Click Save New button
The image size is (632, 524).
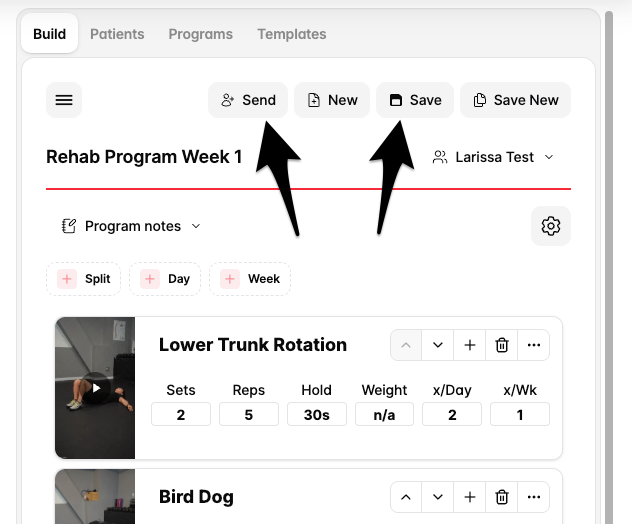click(x=515, y=100)
